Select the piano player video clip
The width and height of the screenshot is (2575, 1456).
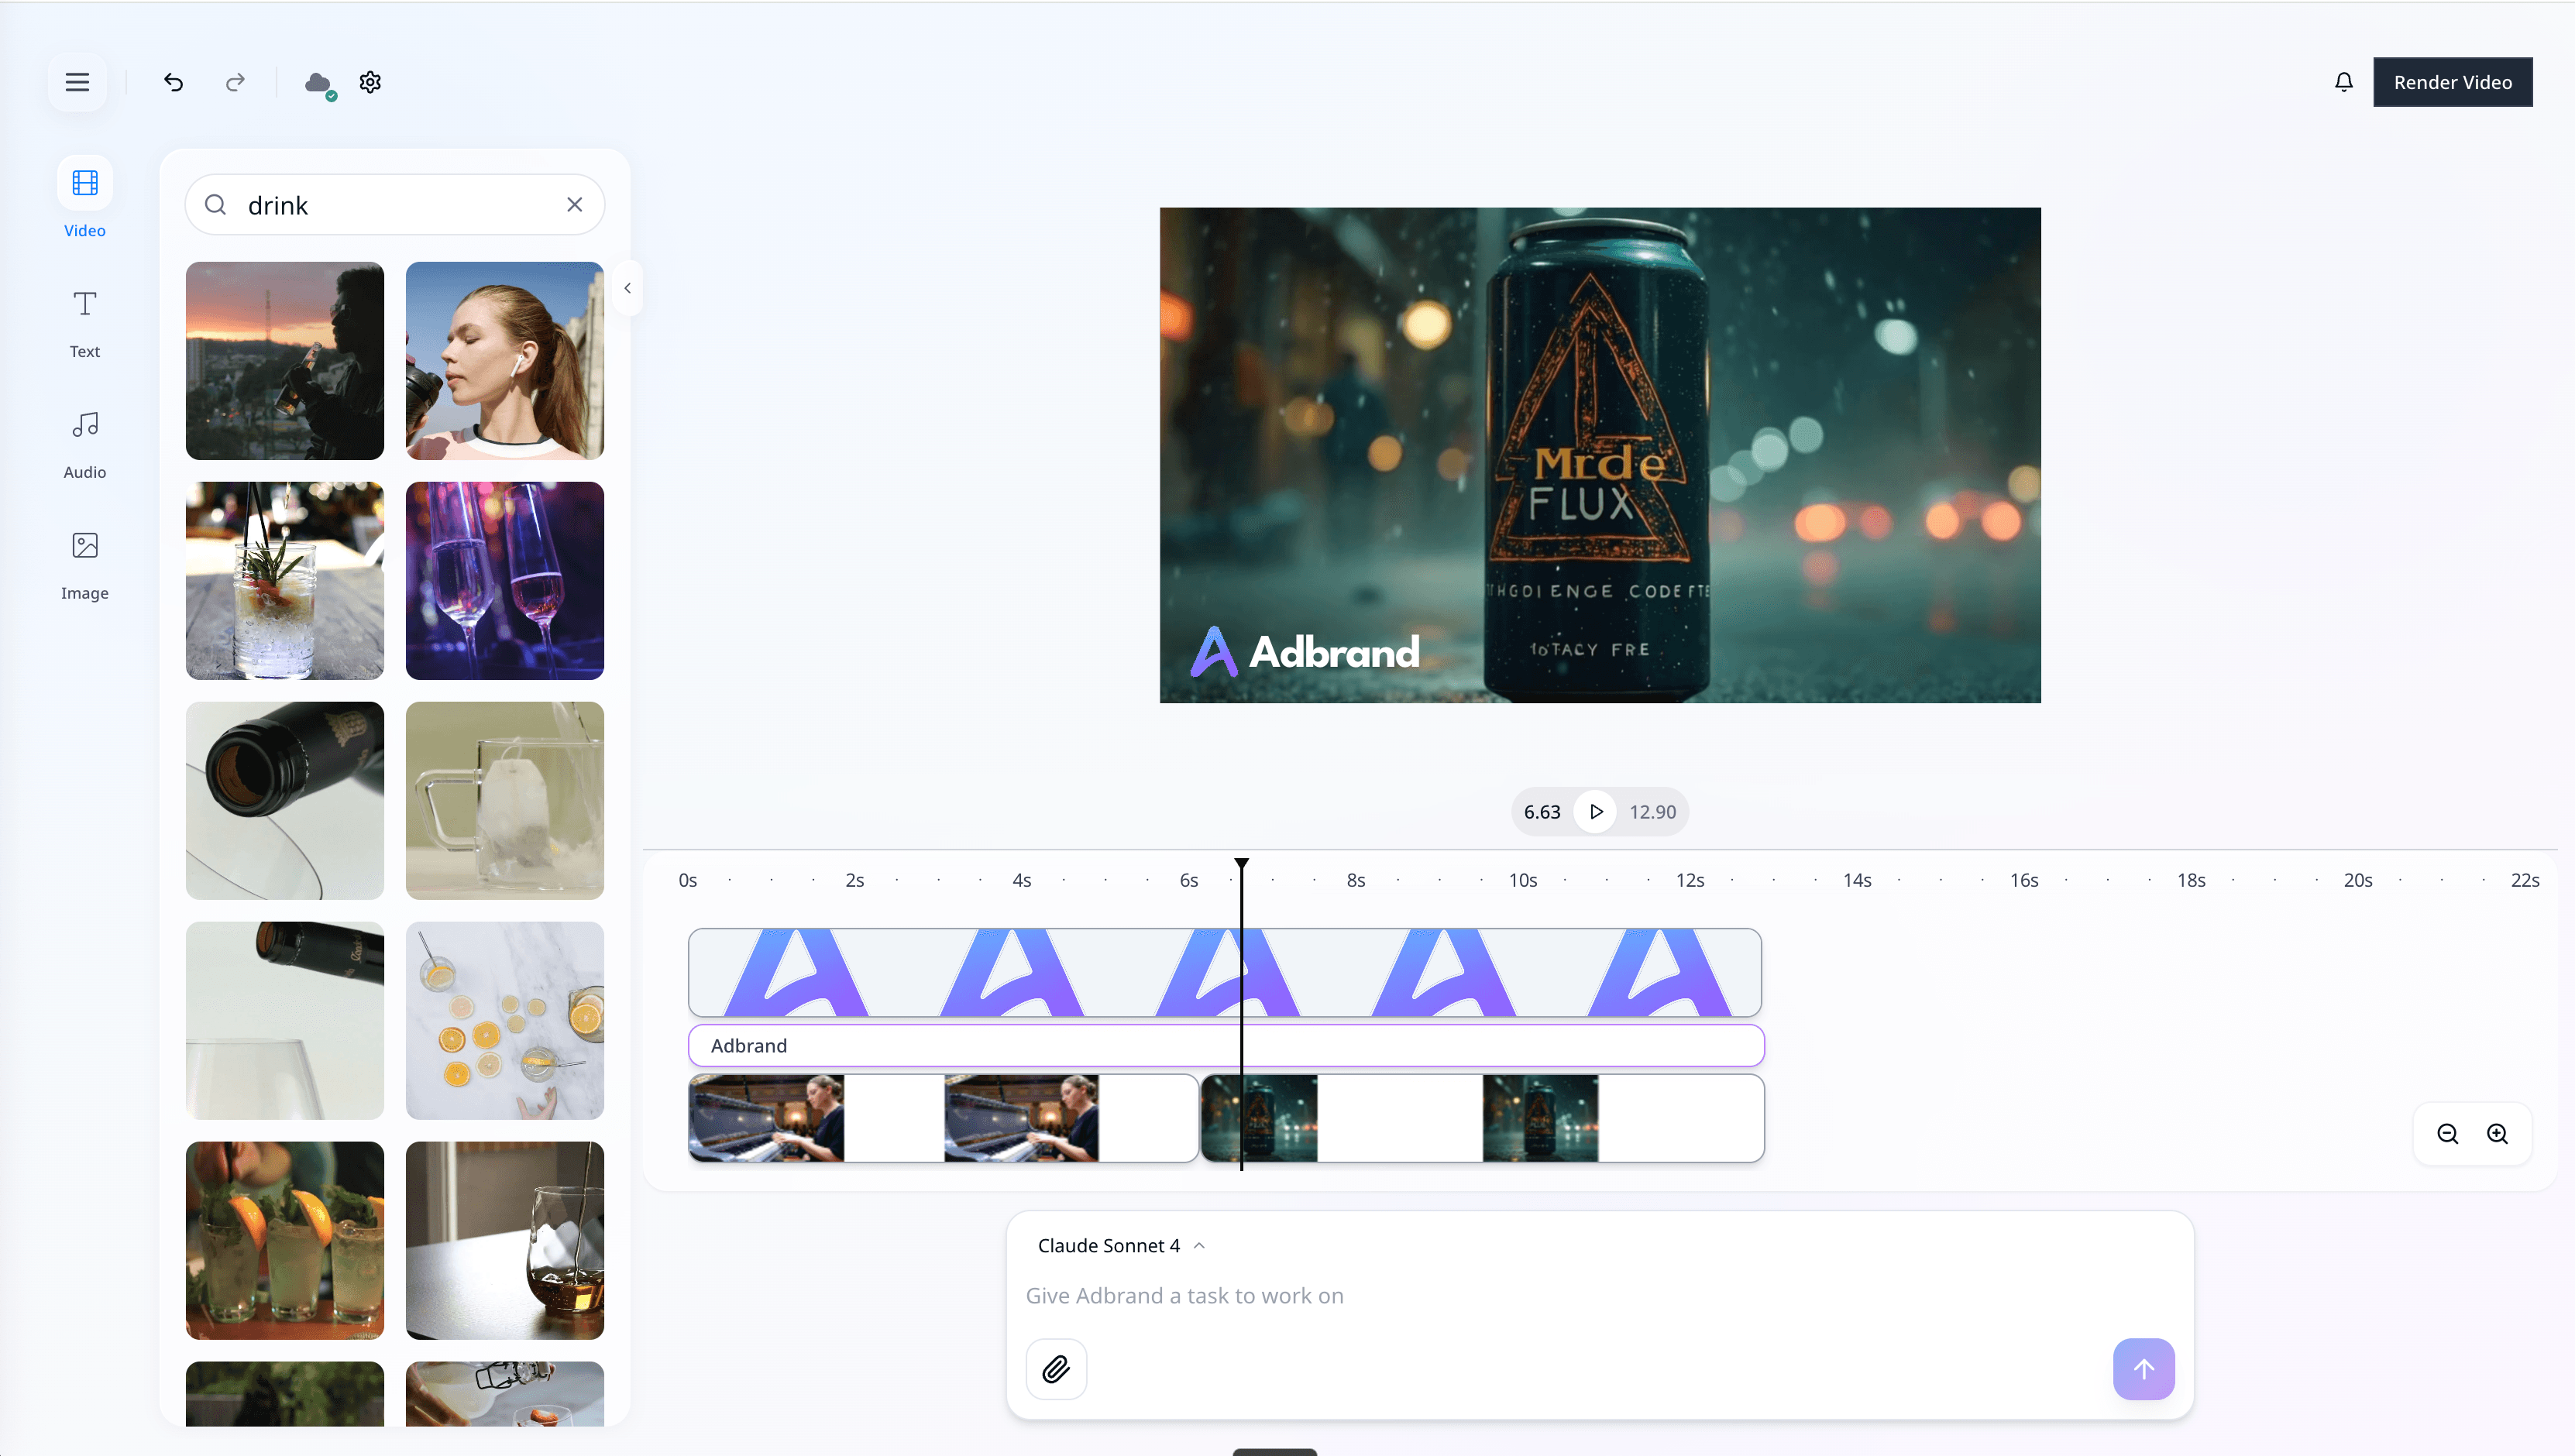point(943,1118)
